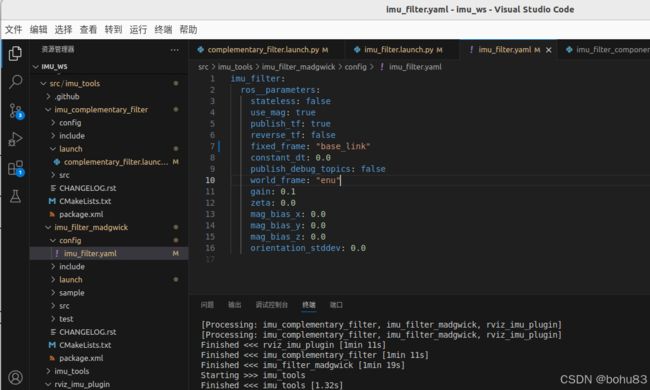
Task: Click src in the breadcrumb path
Action: pyautogui.click(x=203, y=67)
